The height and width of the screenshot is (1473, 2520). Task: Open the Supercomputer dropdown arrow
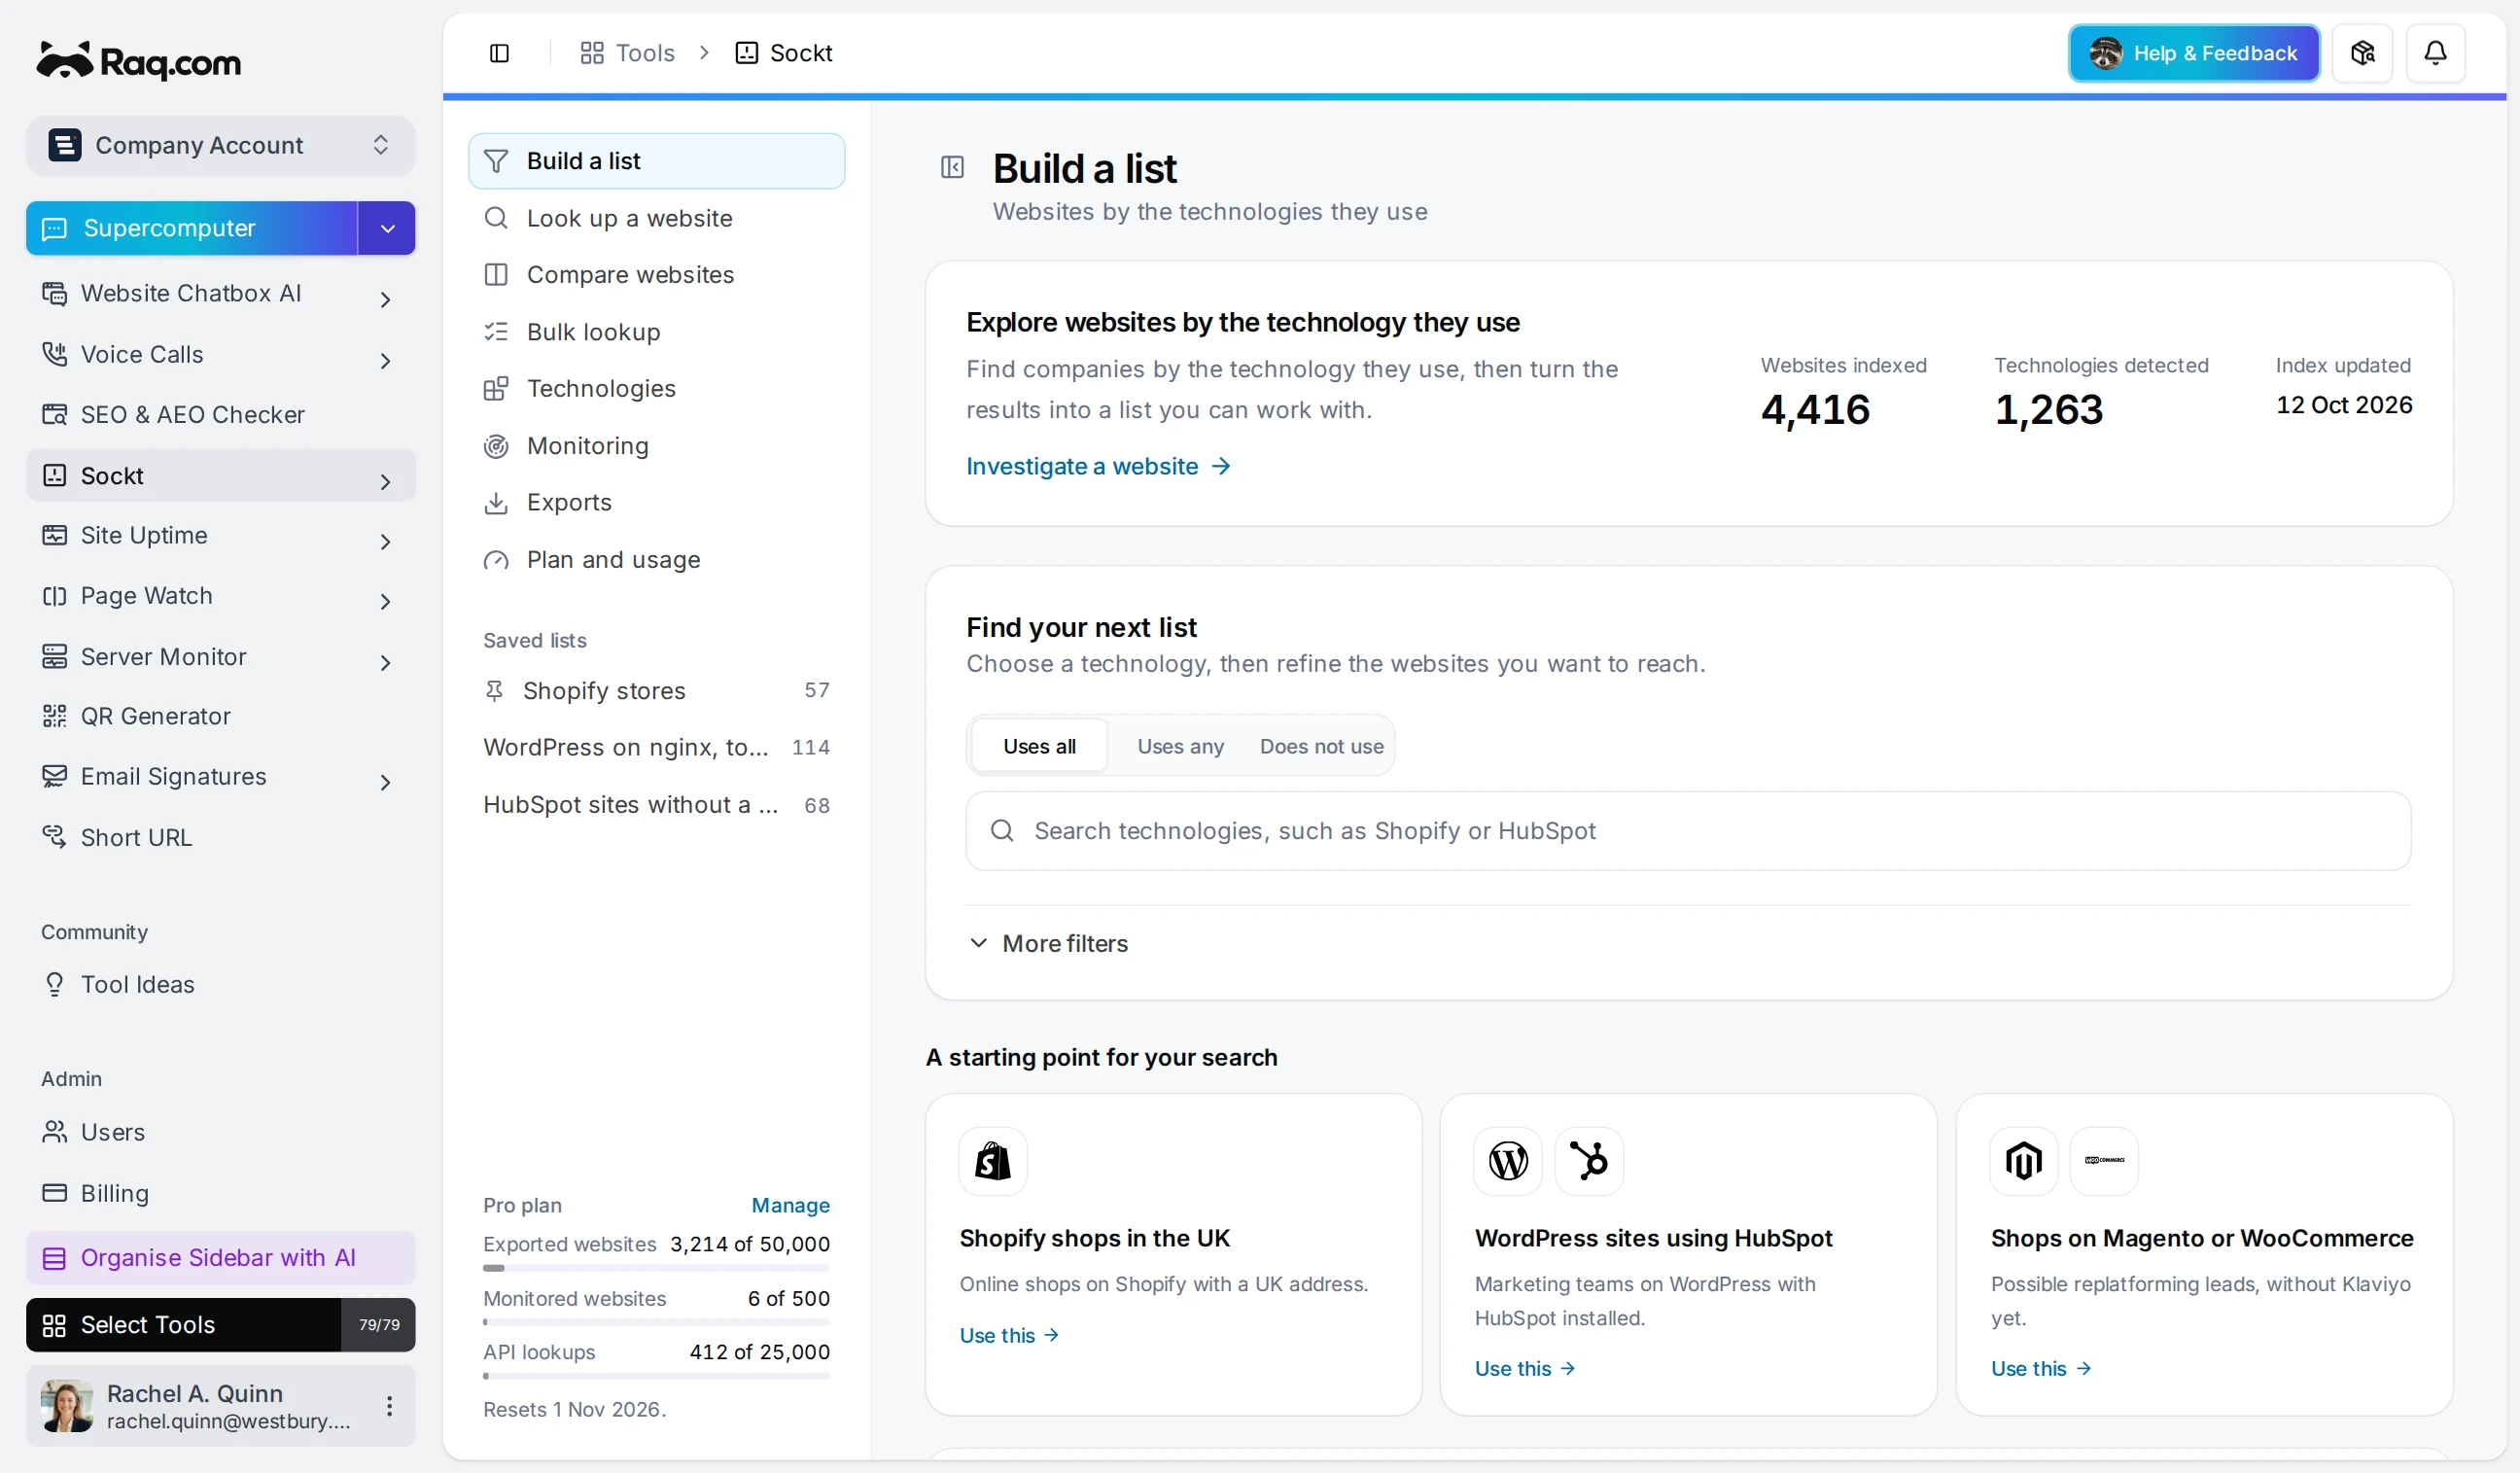coord(387,228)
